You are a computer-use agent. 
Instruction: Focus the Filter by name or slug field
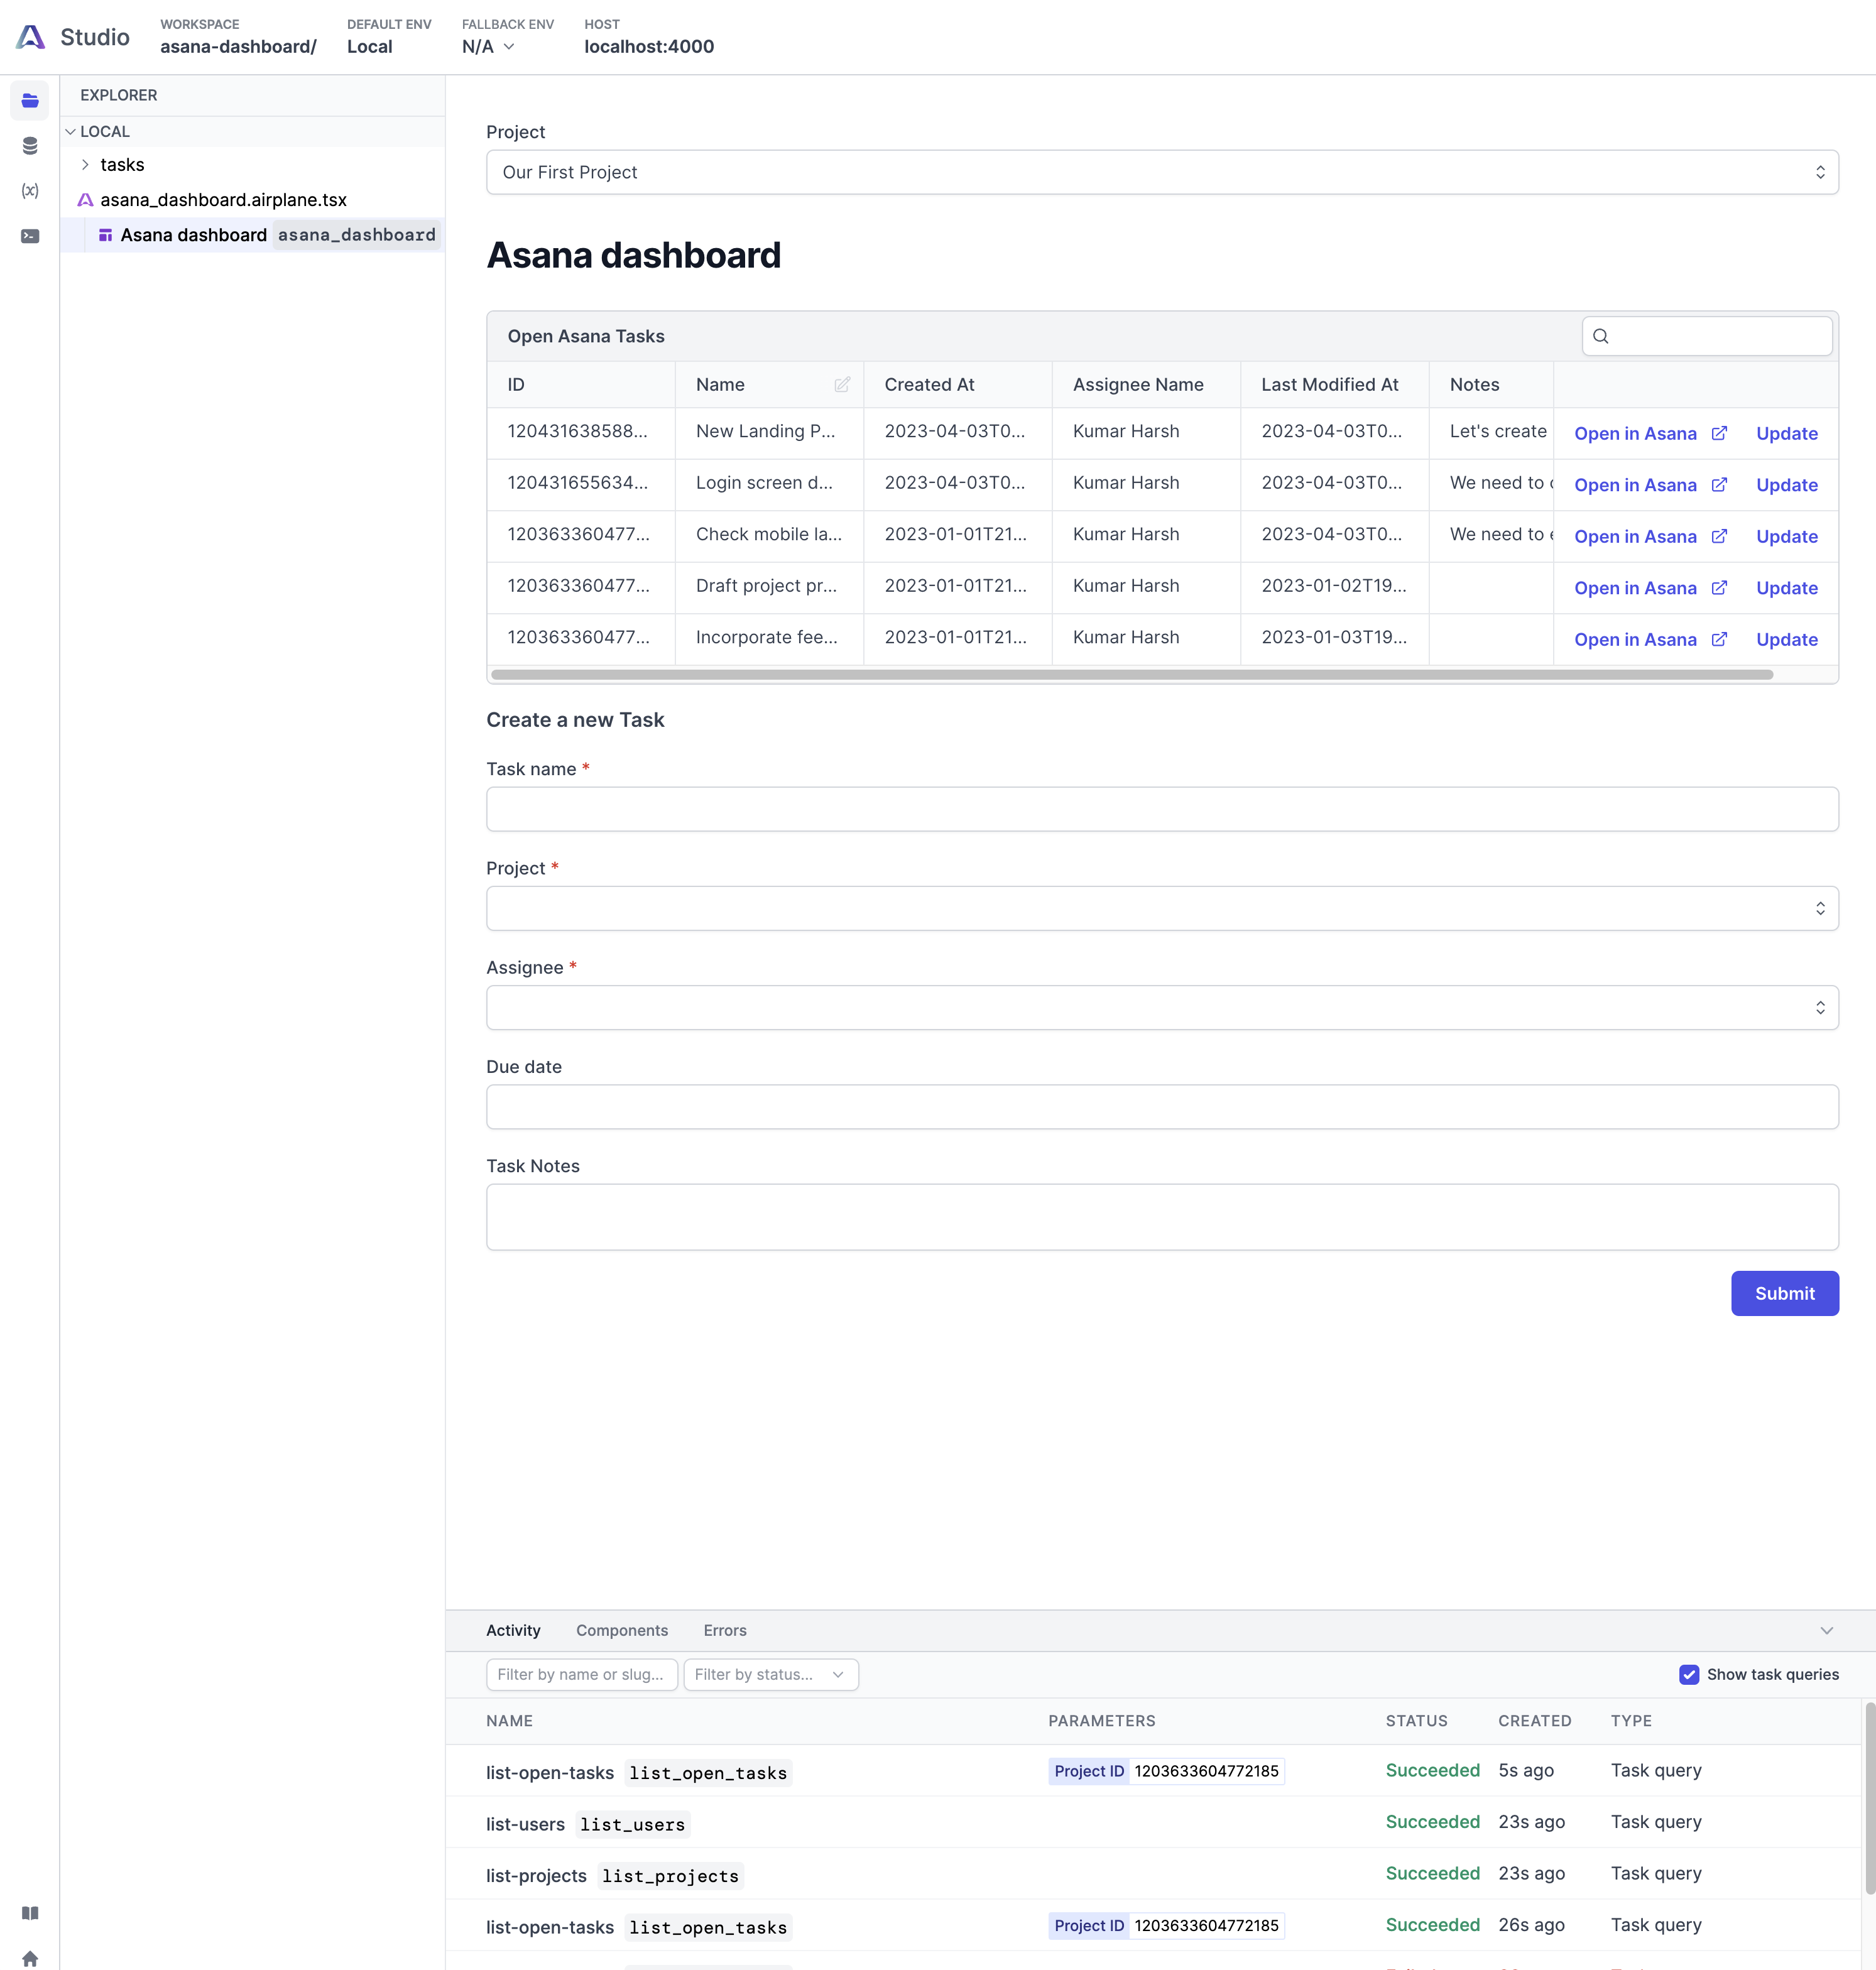point(582,1675)
